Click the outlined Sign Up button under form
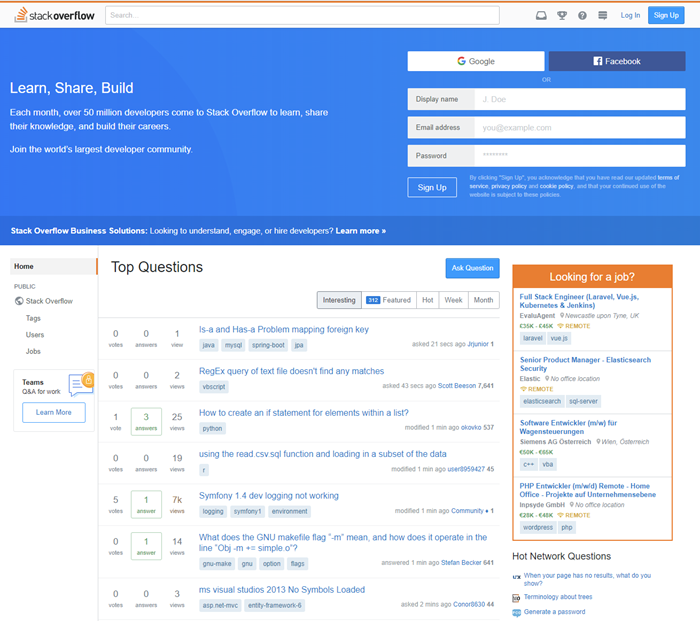 coord(432,188)
